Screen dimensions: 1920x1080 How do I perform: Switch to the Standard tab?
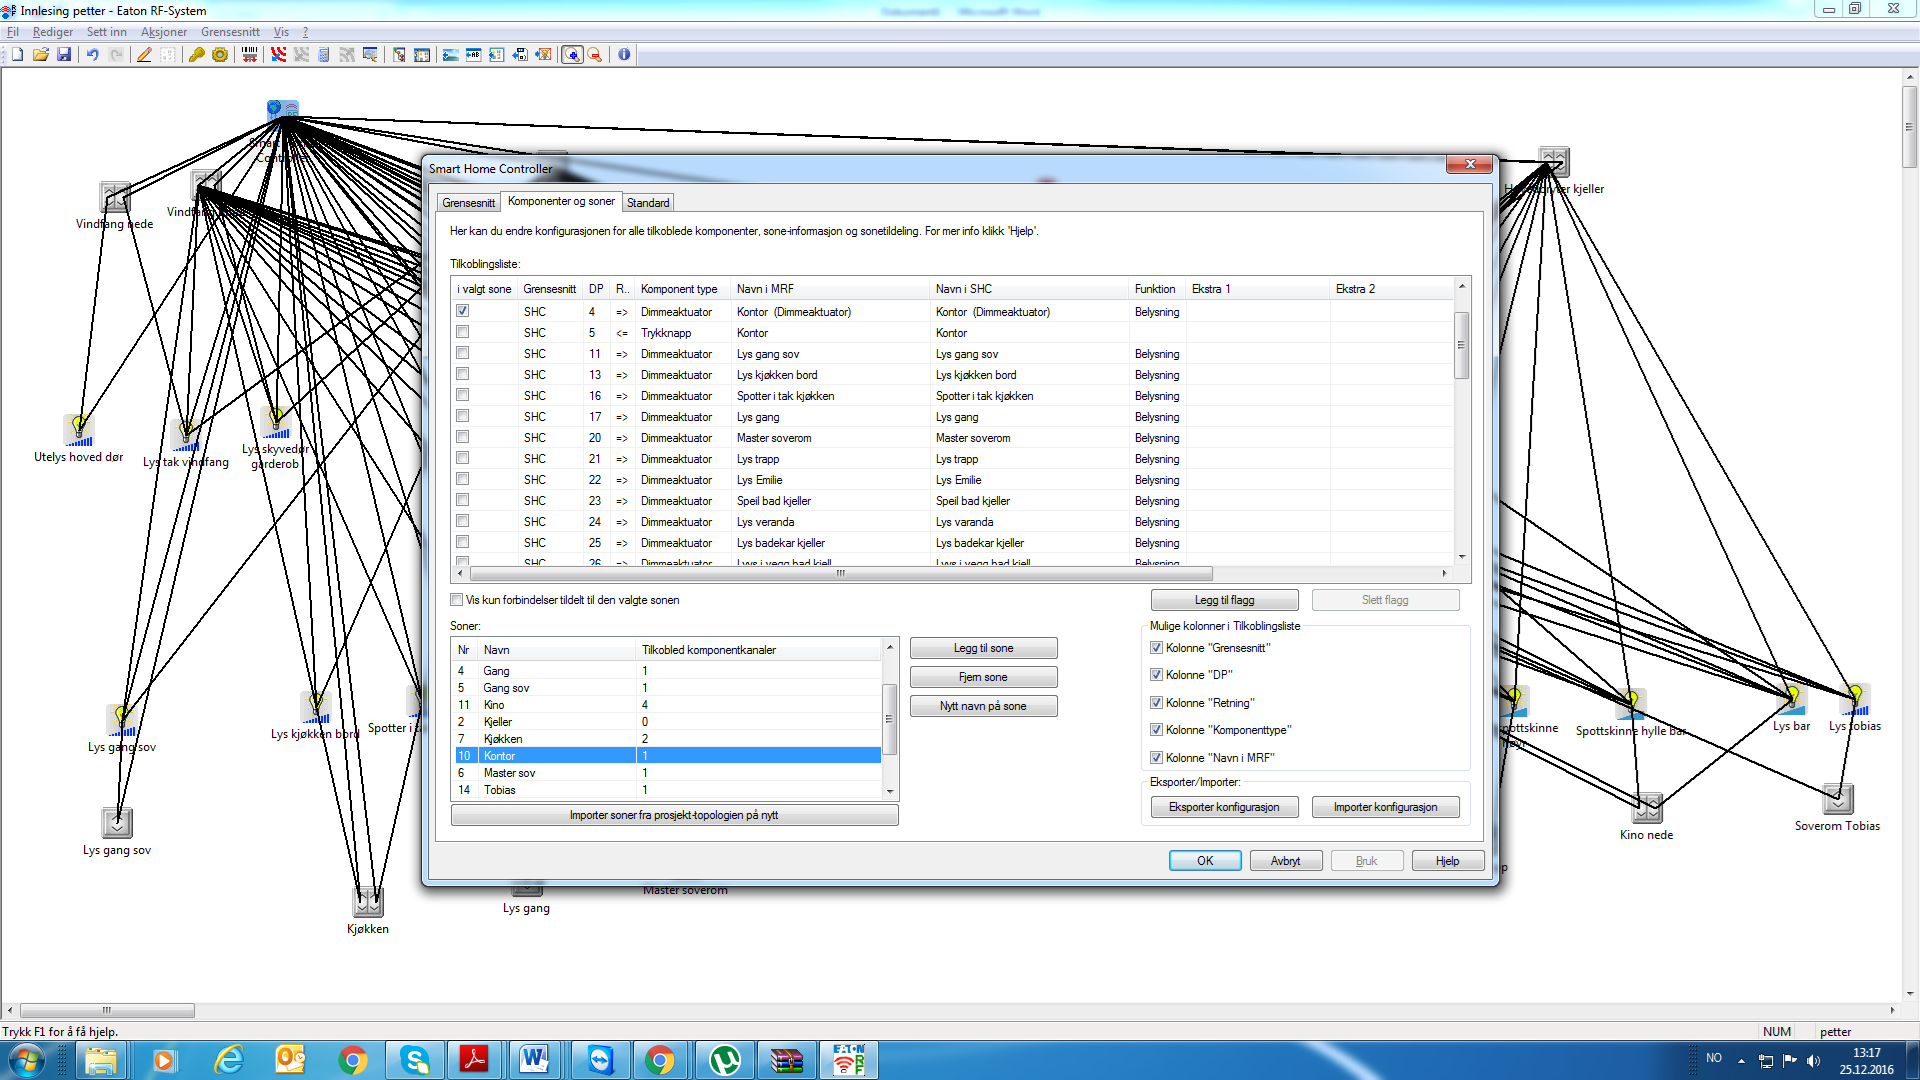pyautogui.click(x=648, y=203)
